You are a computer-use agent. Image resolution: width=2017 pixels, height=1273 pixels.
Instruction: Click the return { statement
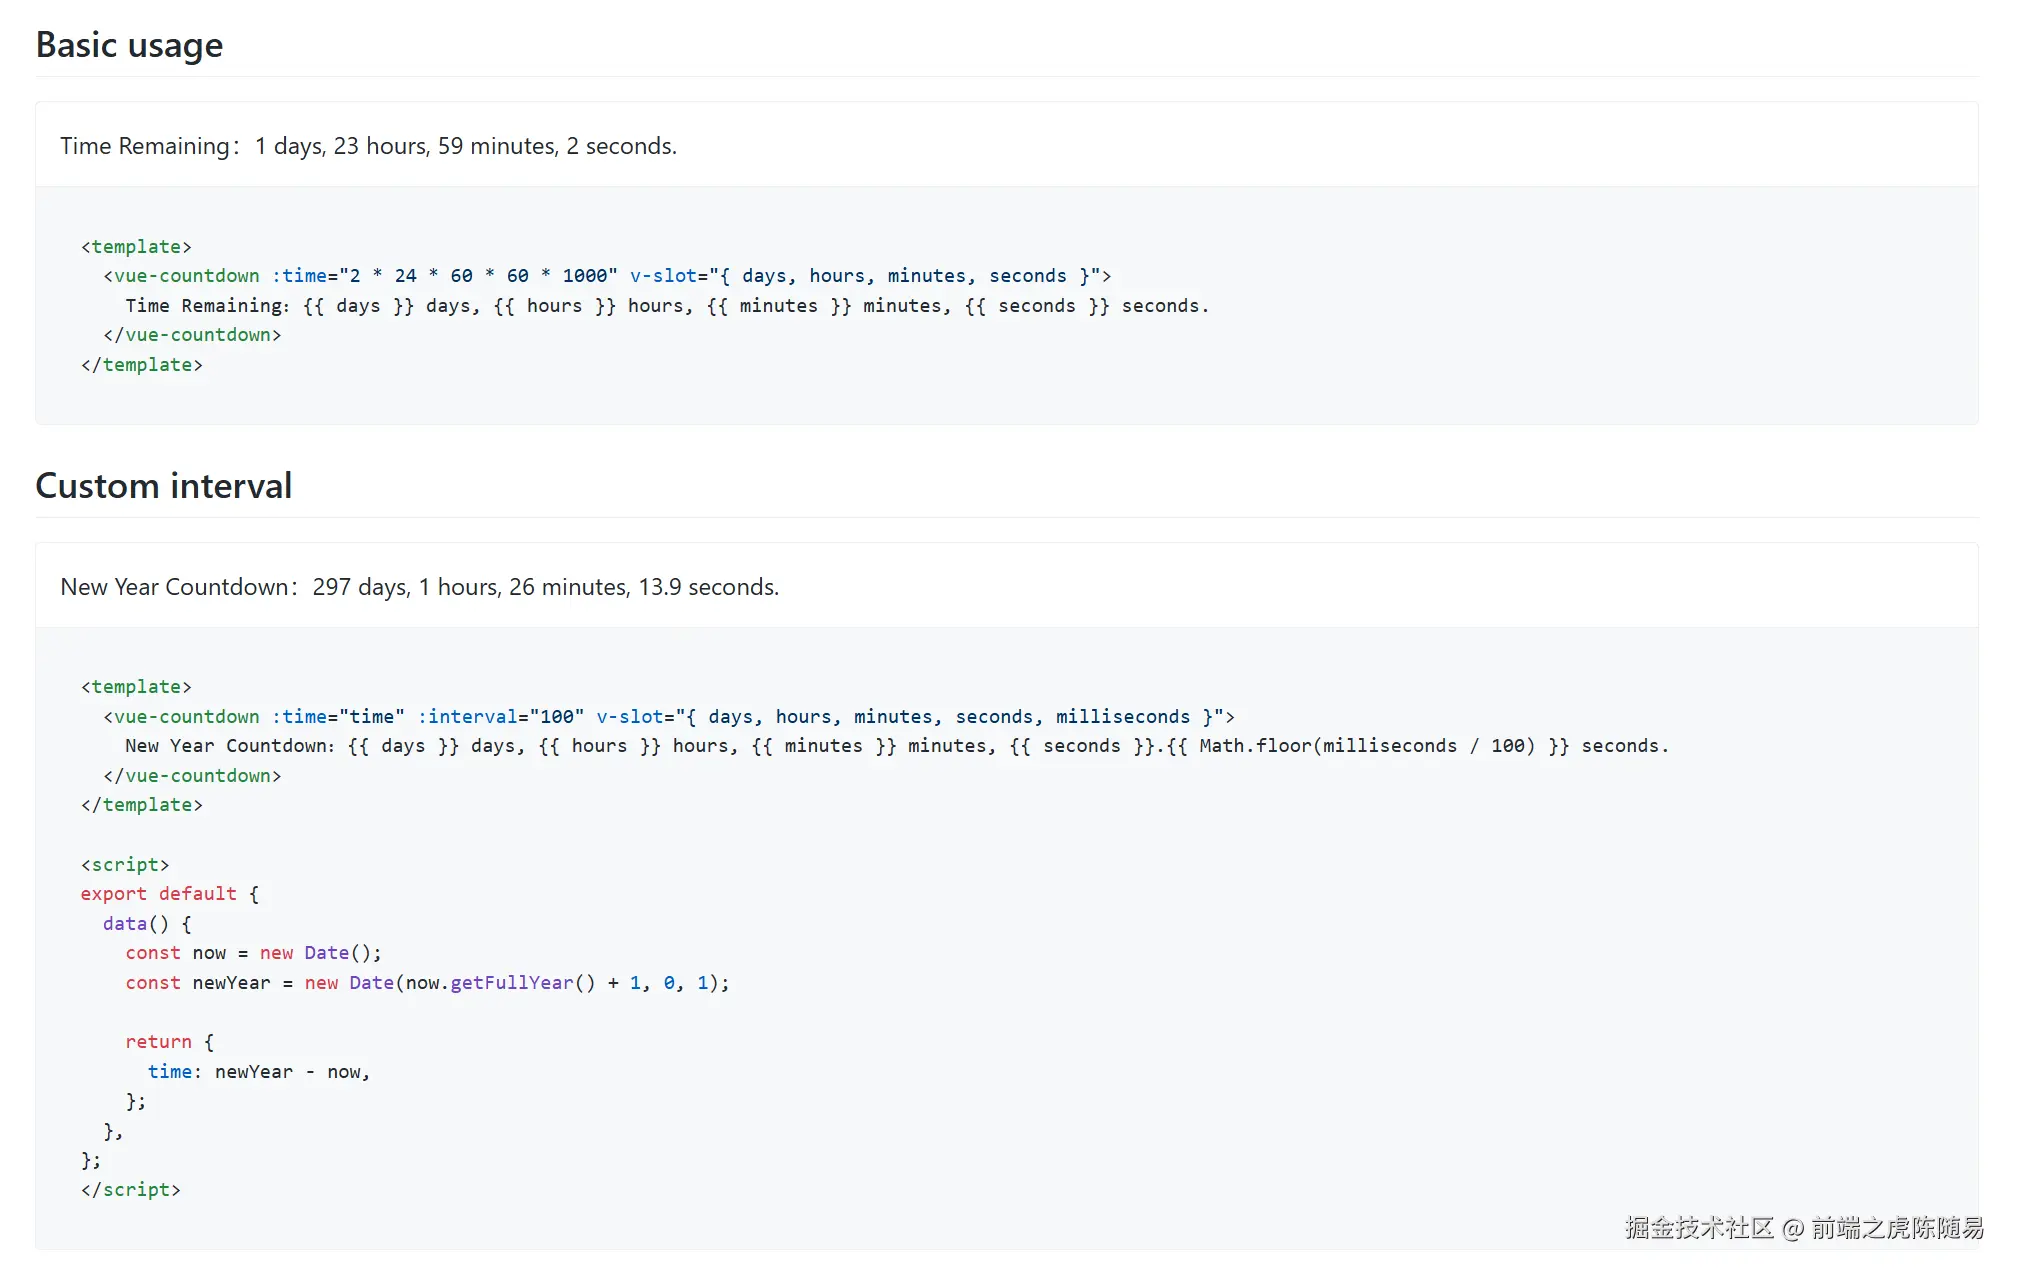click(169, 1042)
